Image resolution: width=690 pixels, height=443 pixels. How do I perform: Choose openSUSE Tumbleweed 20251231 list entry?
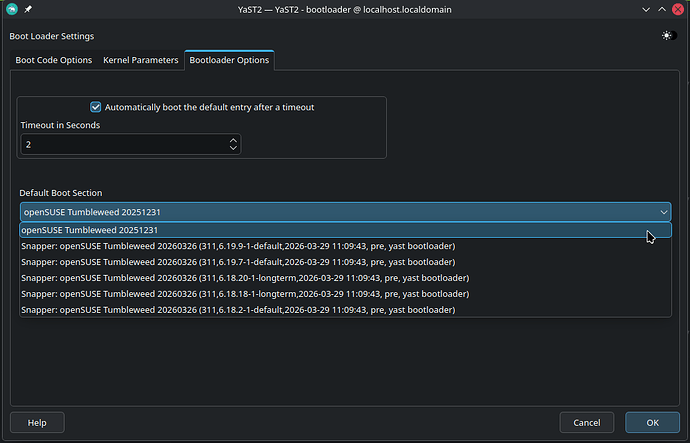coord(345,230)
